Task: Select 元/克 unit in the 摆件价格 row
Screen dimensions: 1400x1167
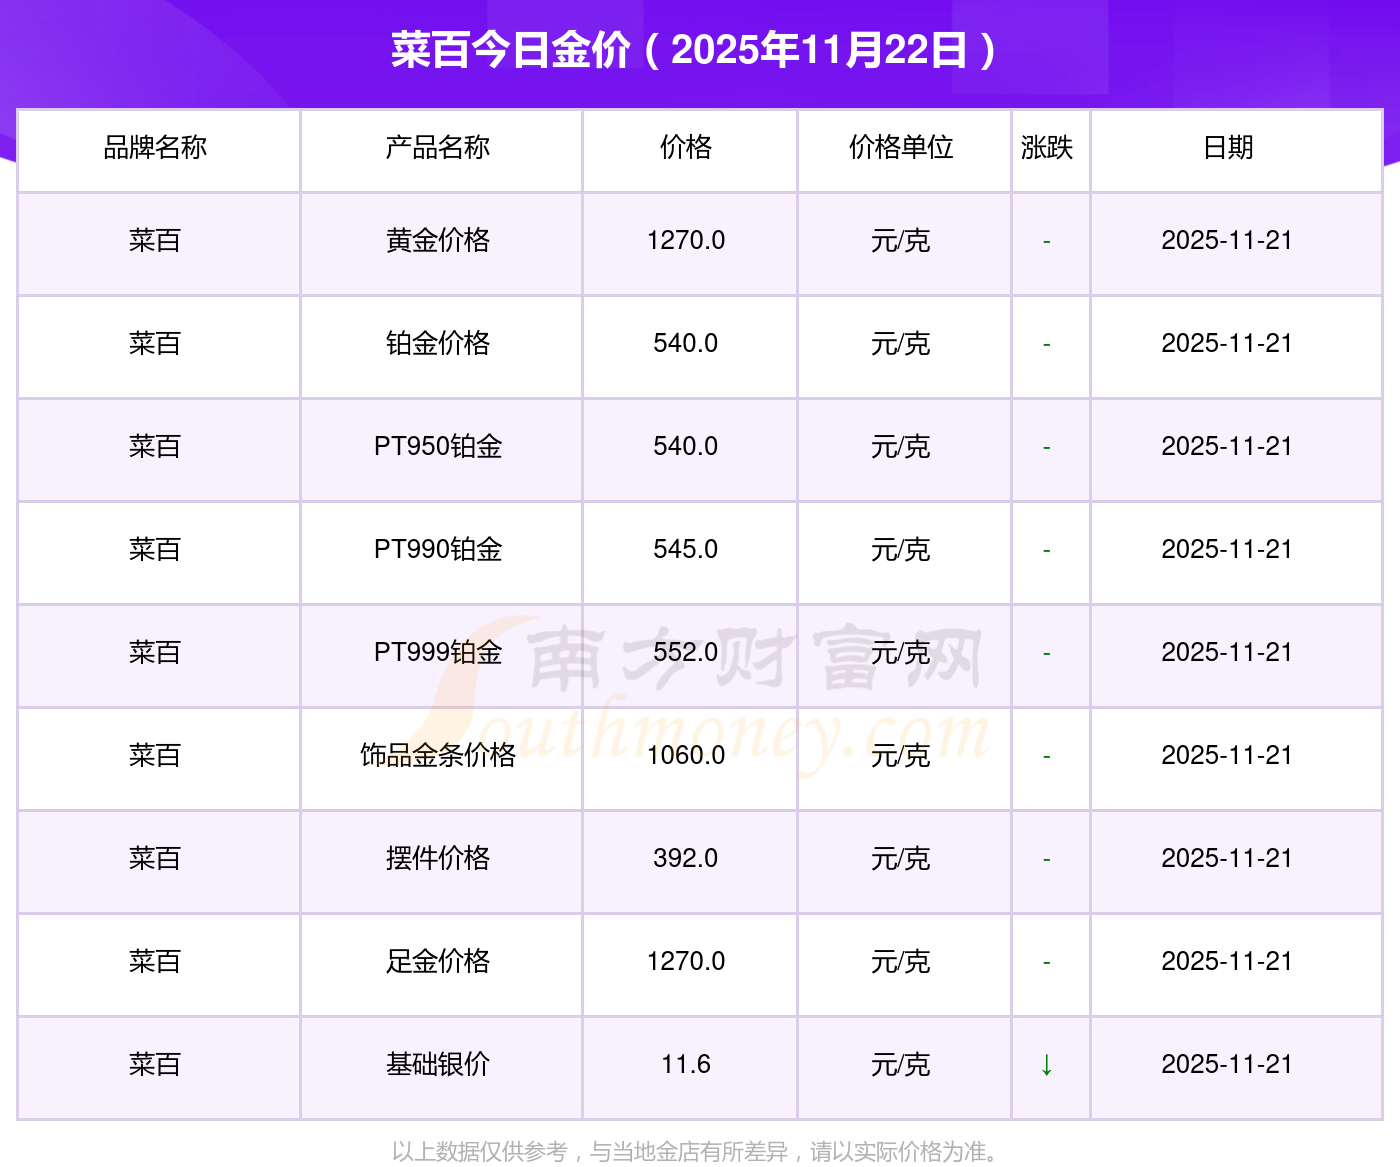Action: [x=901, y=859]
